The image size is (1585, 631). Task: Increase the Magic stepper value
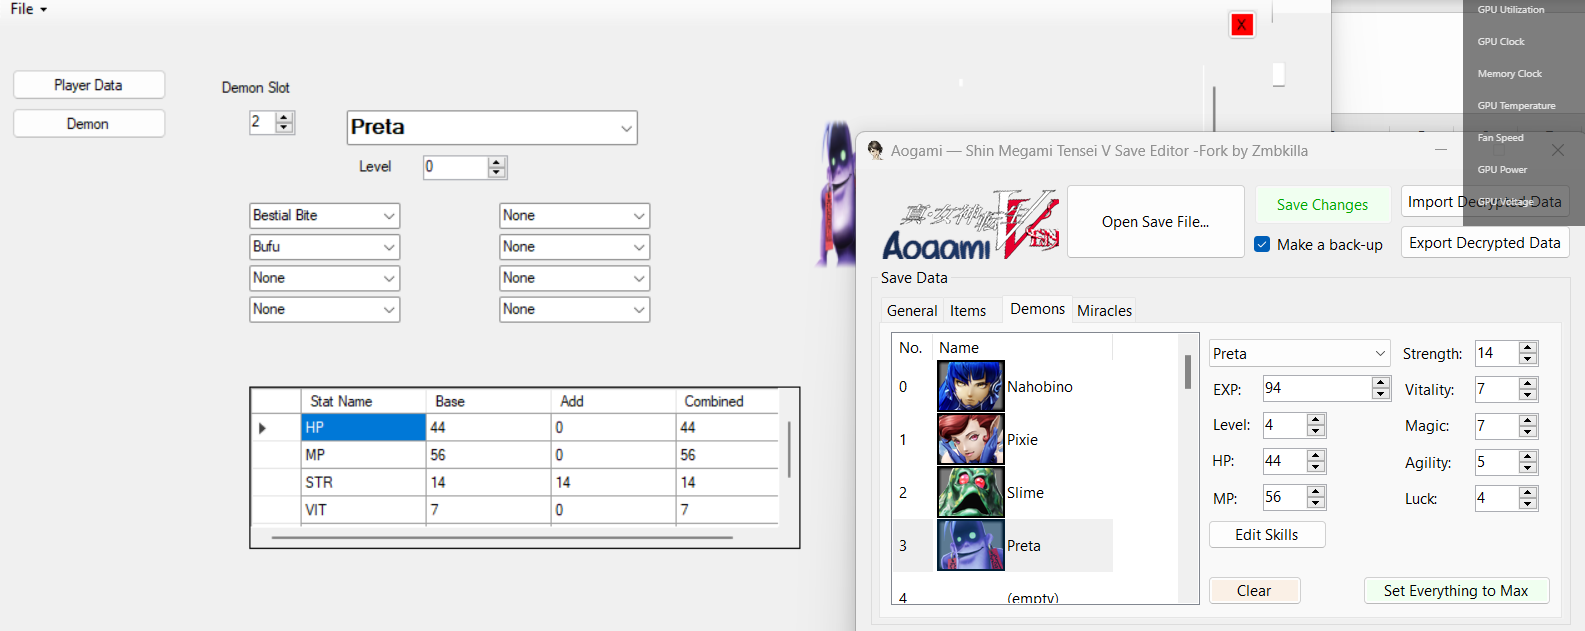coord(1527,420)
